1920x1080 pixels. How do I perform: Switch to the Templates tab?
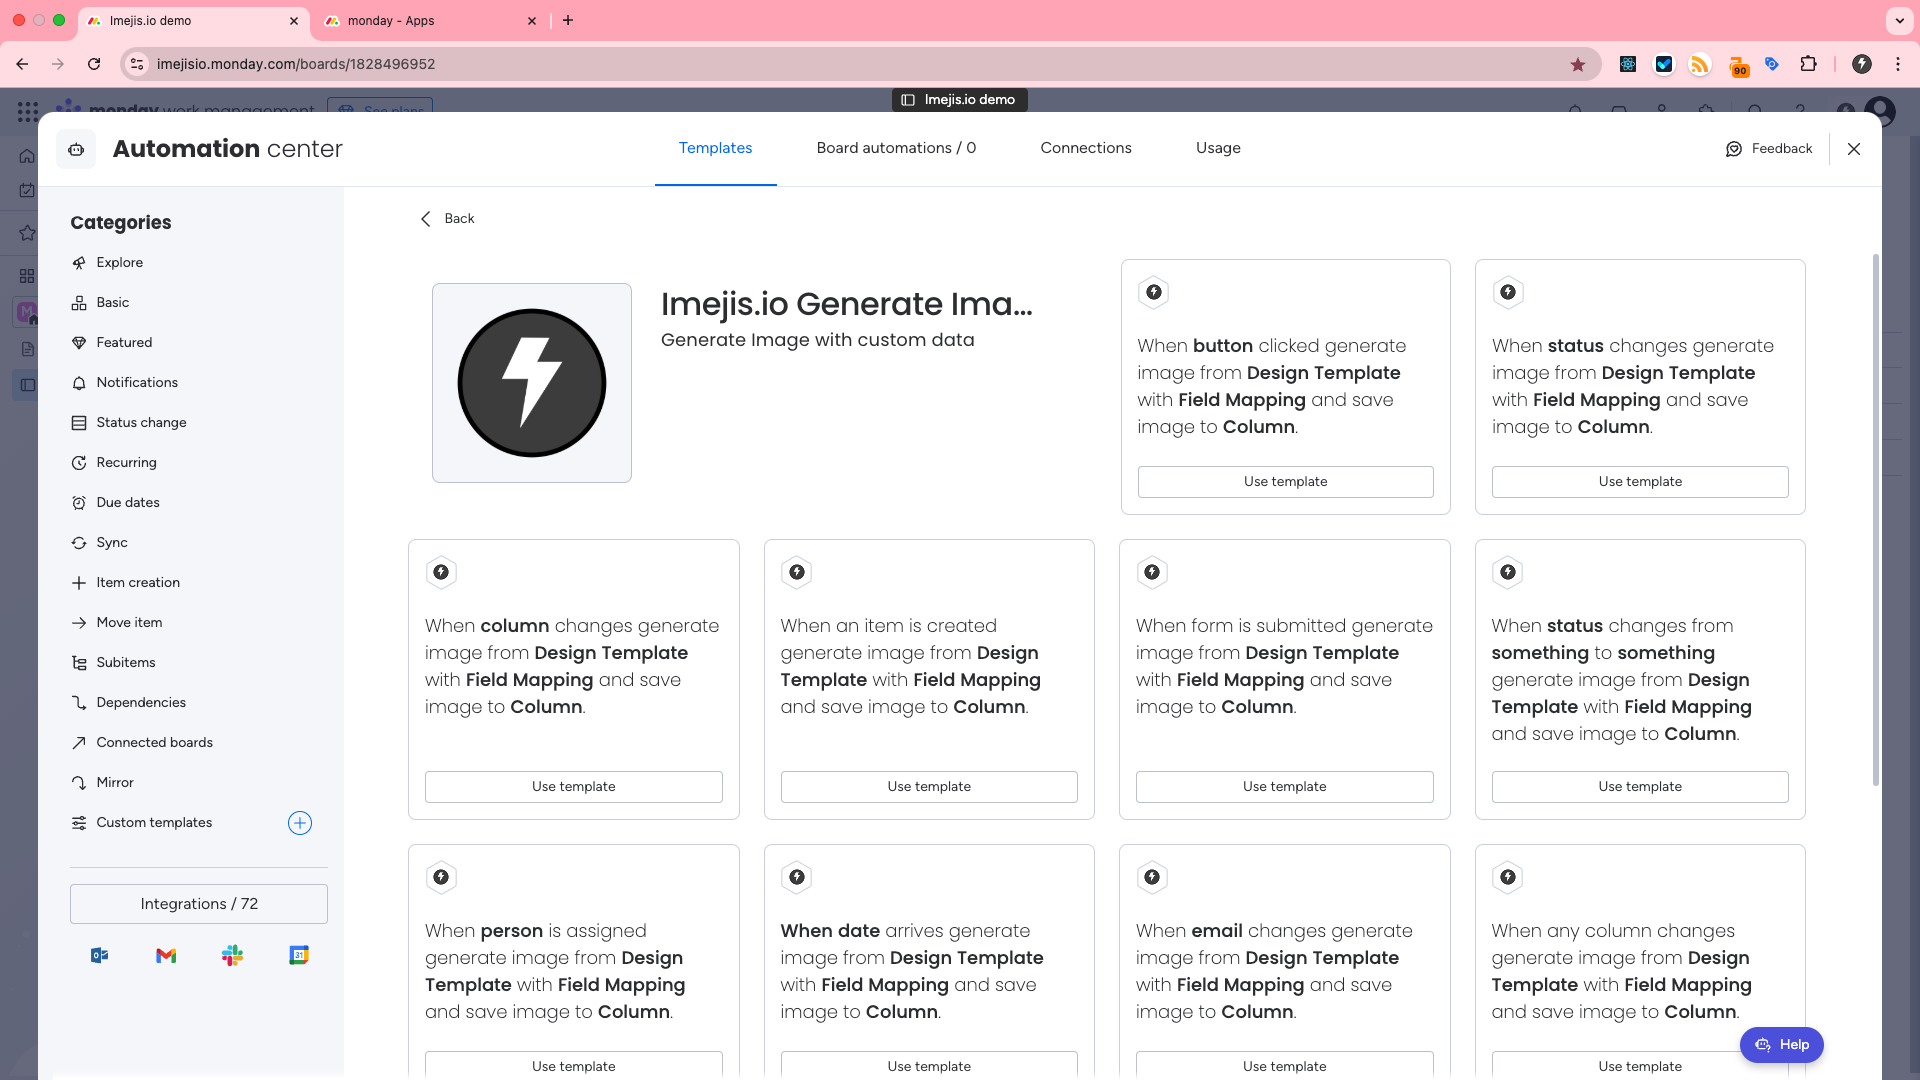(x=715, y=148)
